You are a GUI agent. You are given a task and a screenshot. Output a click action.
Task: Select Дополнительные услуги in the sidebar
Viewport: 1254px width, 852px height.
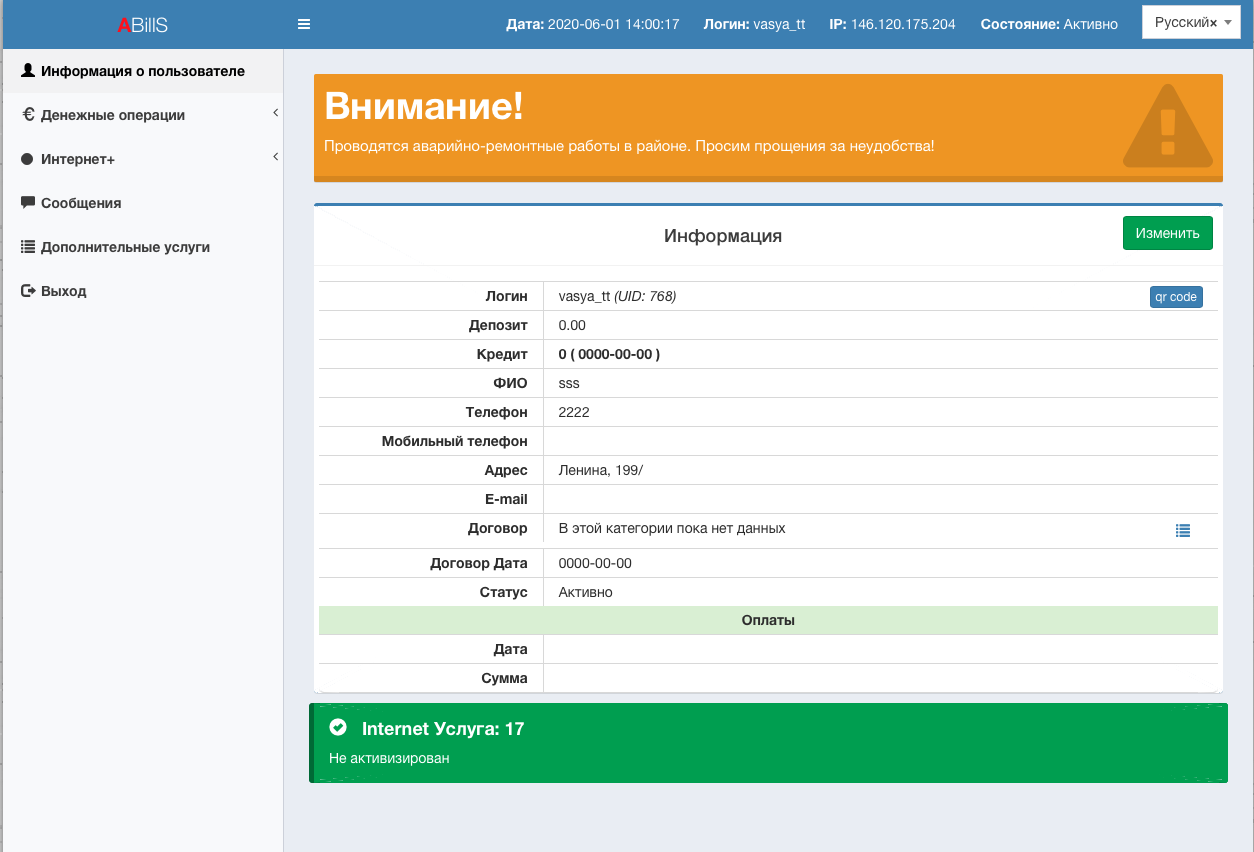(x=125, y=247)
